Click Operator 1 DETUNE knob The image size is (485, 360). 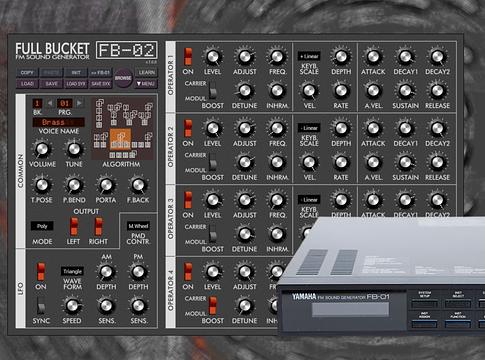tap(245, 91)
